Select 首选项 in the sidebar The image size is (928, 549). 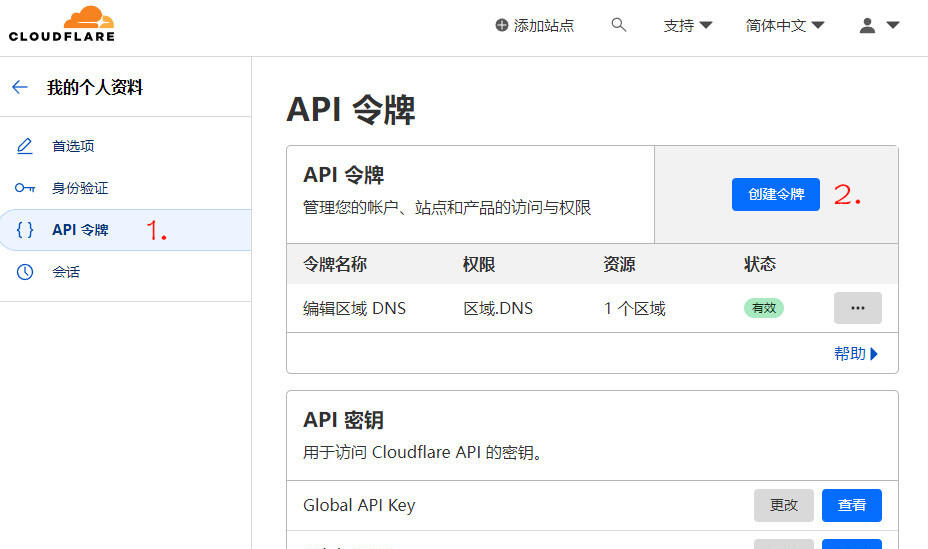coord(73,146)
